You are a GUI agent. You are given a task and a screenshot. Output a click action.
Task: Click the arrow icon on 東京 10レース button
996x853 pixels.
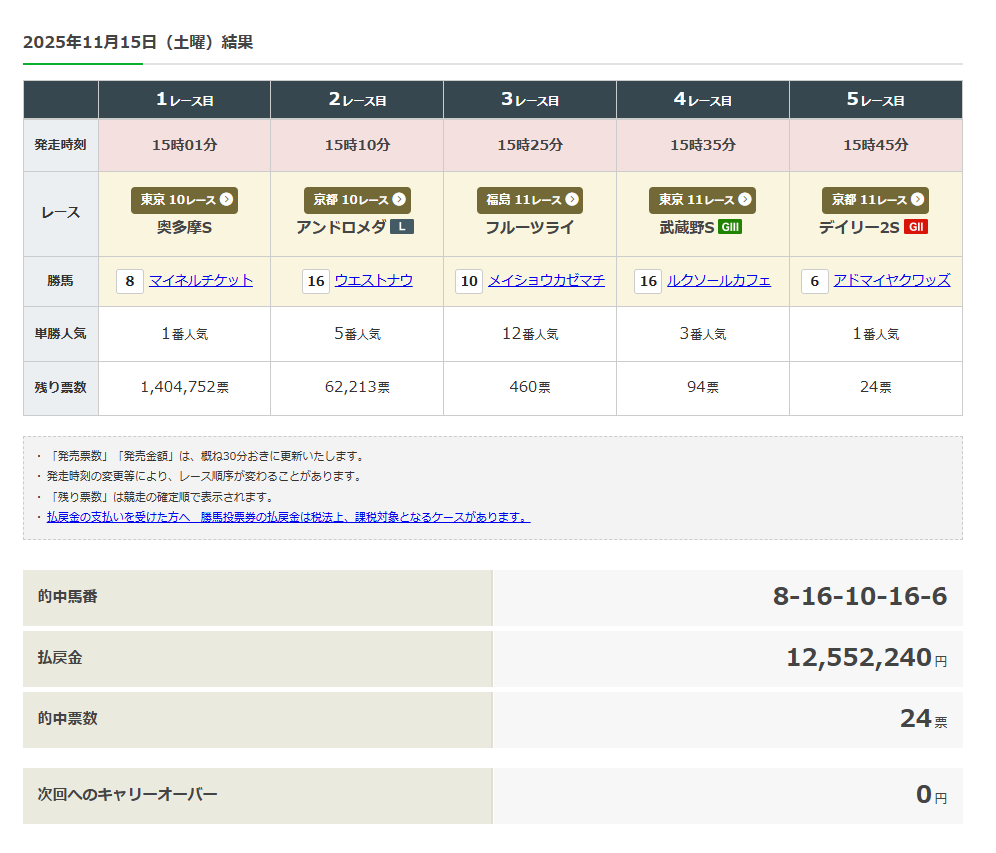click(227, 200)
